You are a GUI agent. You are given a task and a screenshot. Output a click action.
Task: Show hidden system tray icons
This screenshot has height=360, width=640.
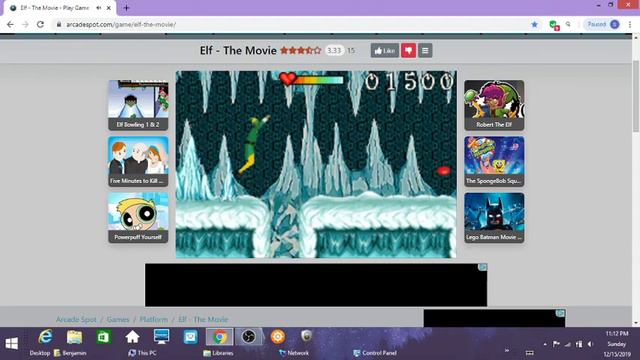point(545,344)
